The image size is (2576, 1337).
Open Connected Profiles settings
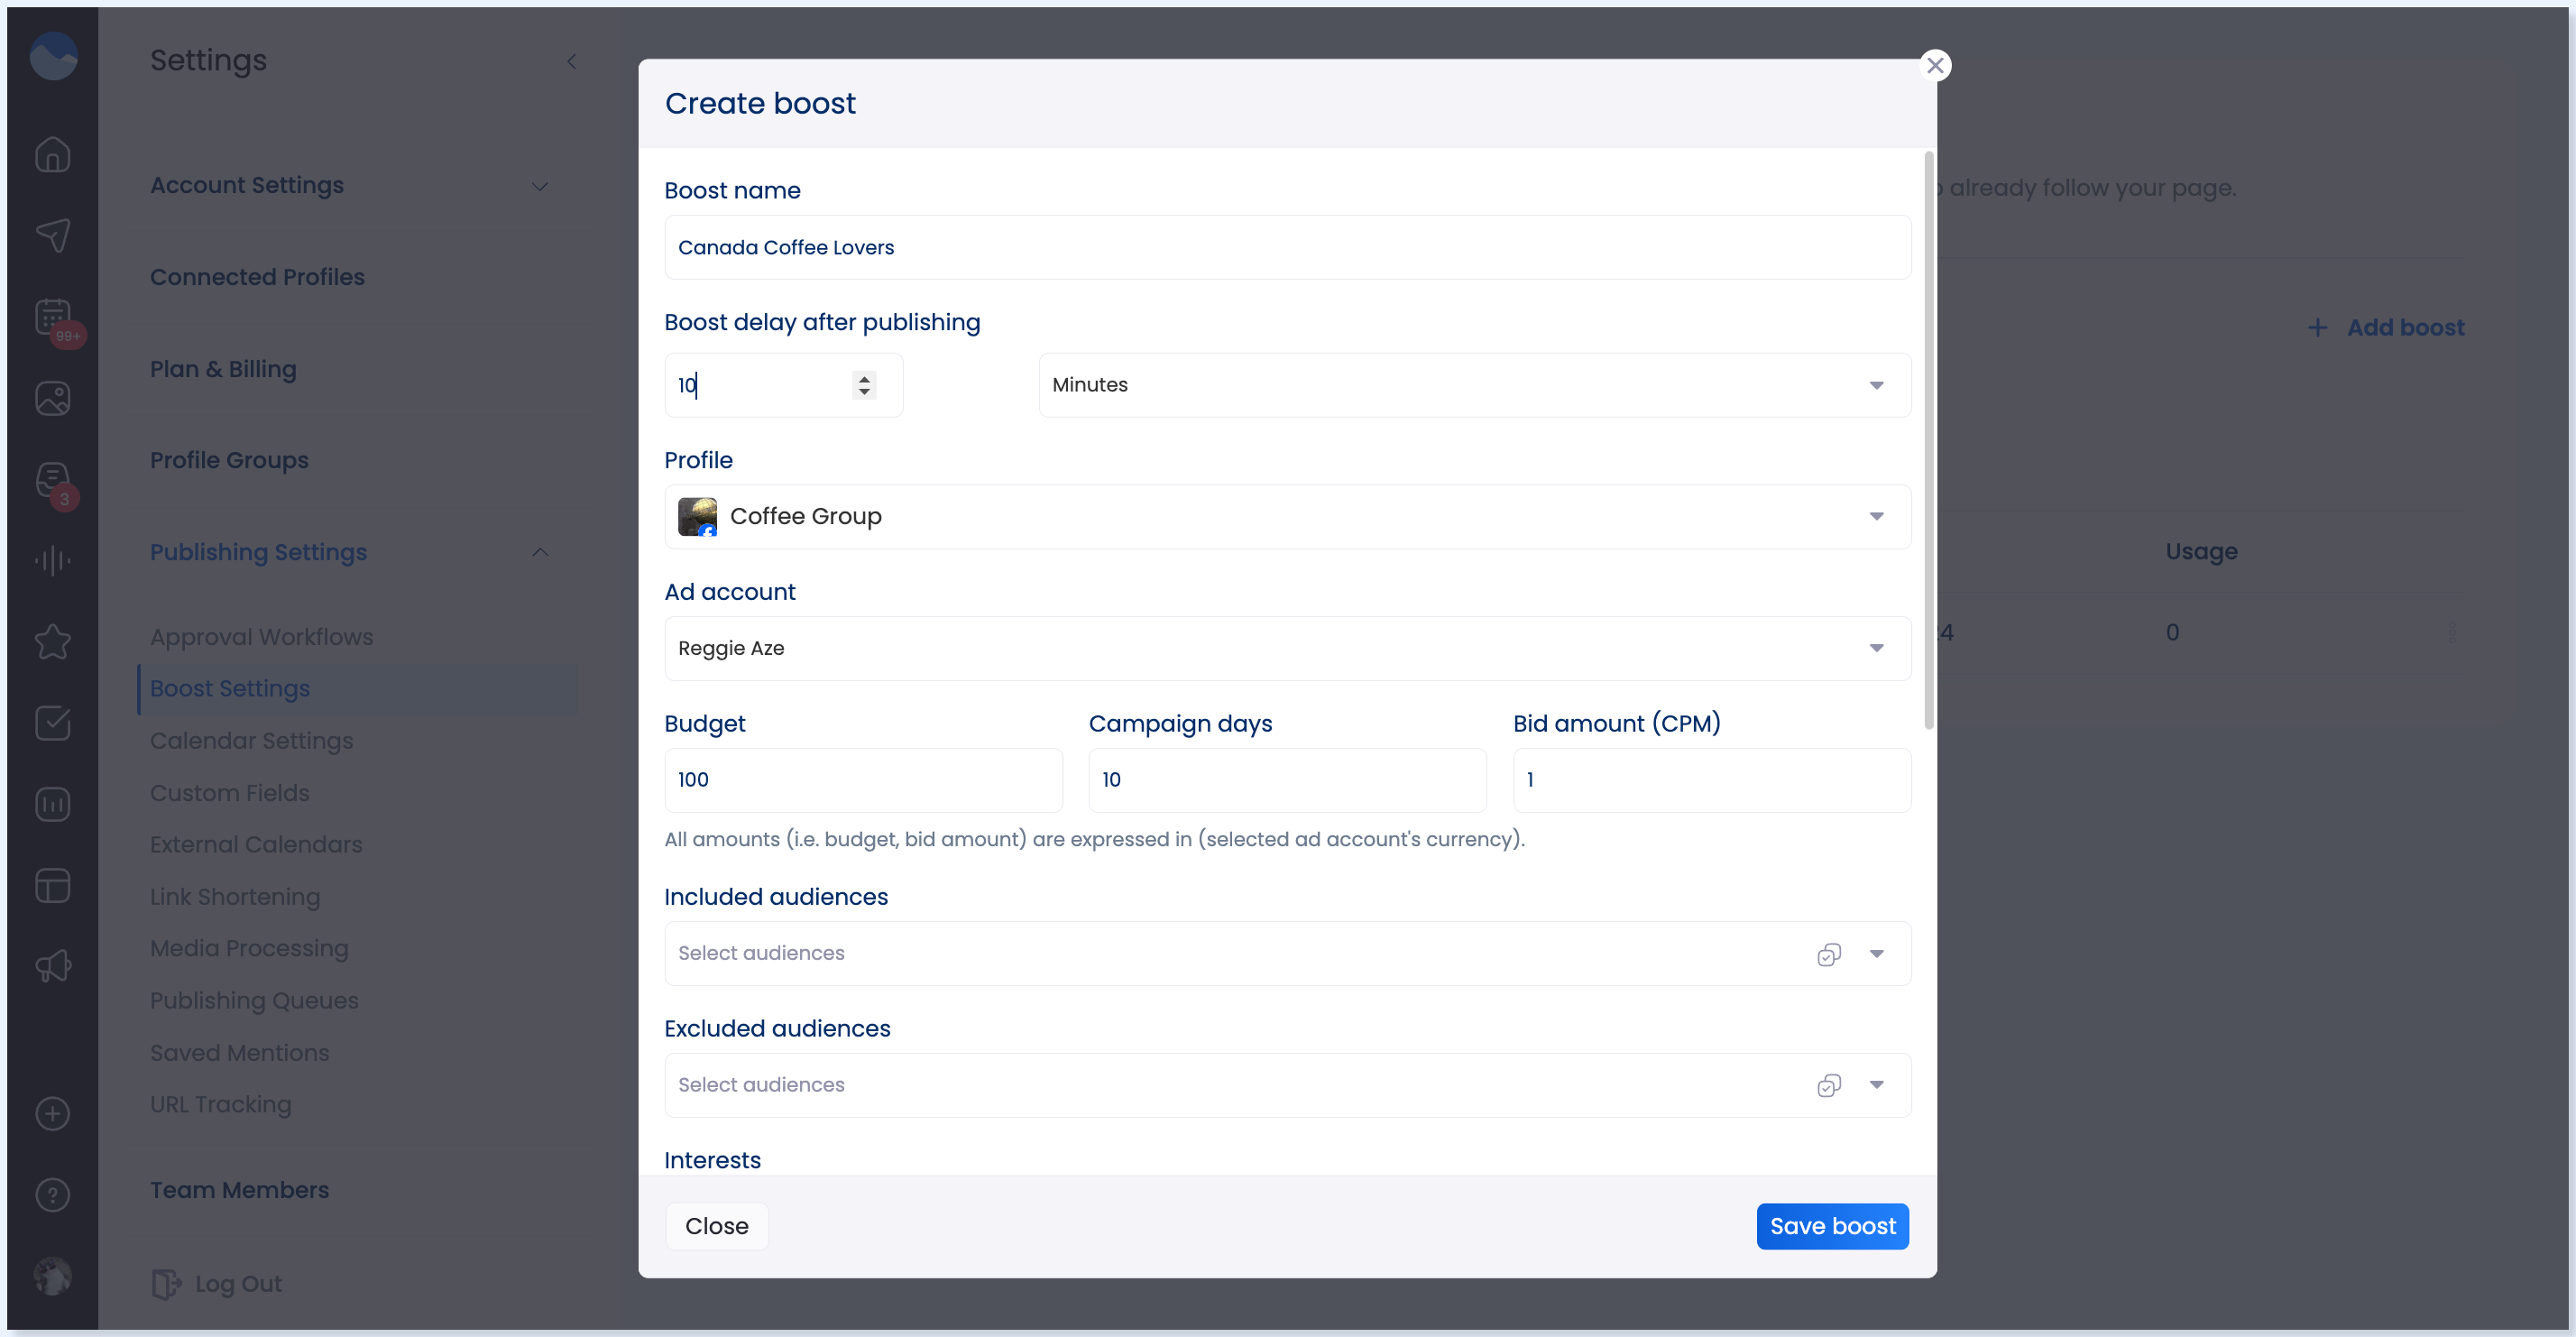click(x=257, y=277)
